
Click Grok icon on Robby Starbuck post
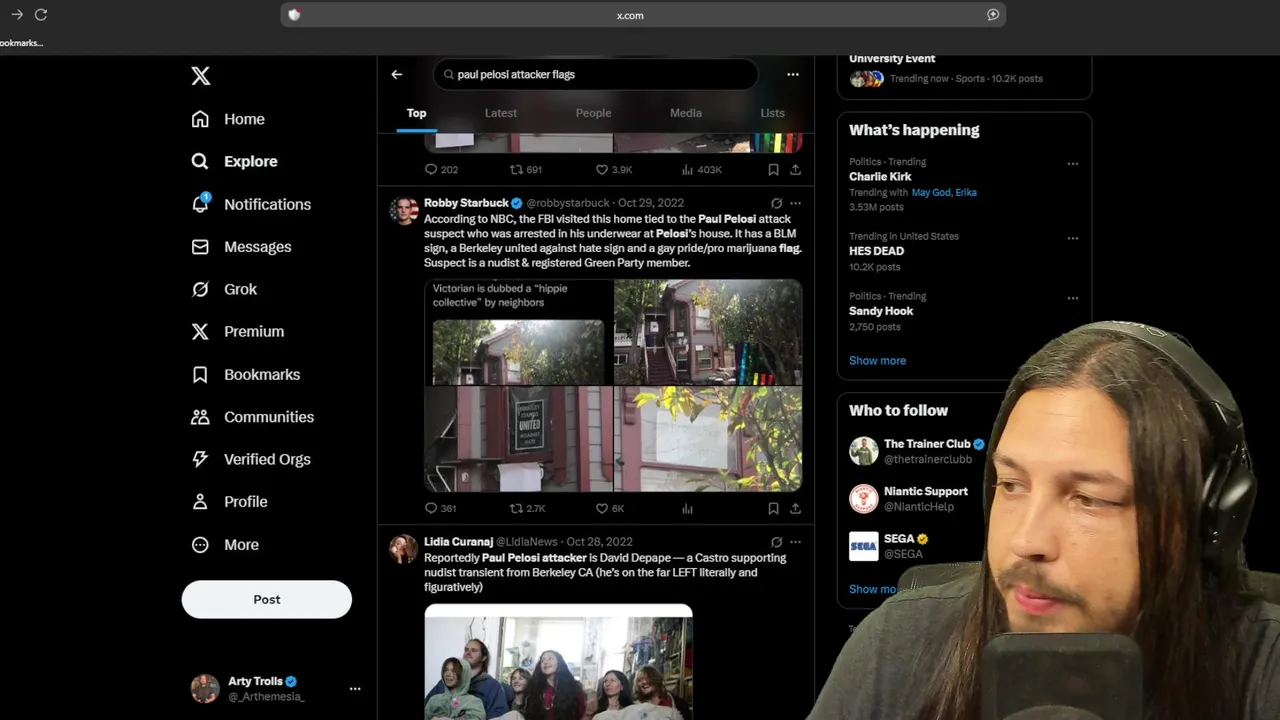tap(776, 203)
